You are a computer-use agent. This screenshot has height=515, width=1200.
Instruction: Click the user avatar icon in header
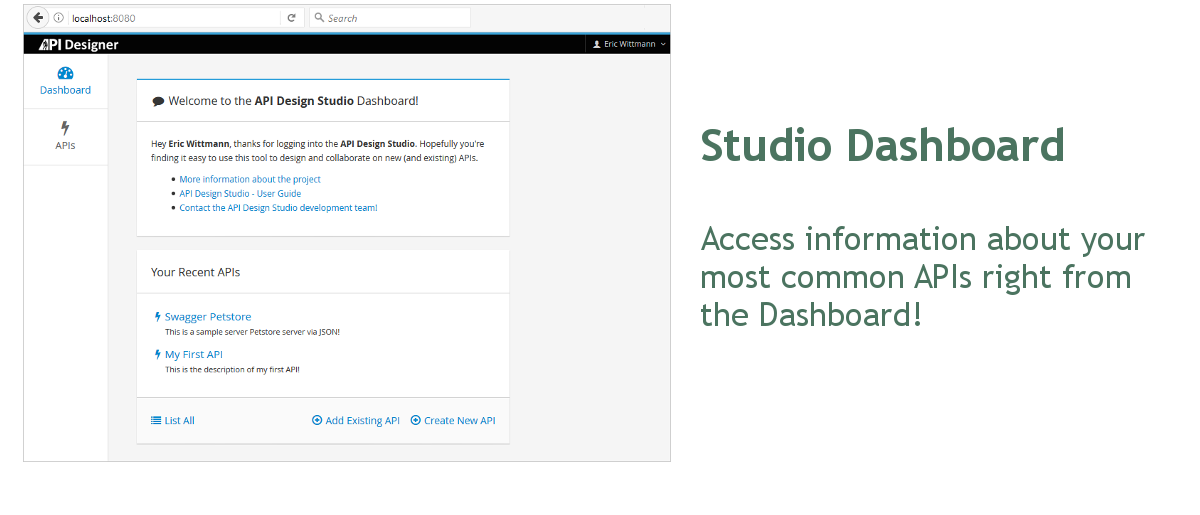pos(597,44)
